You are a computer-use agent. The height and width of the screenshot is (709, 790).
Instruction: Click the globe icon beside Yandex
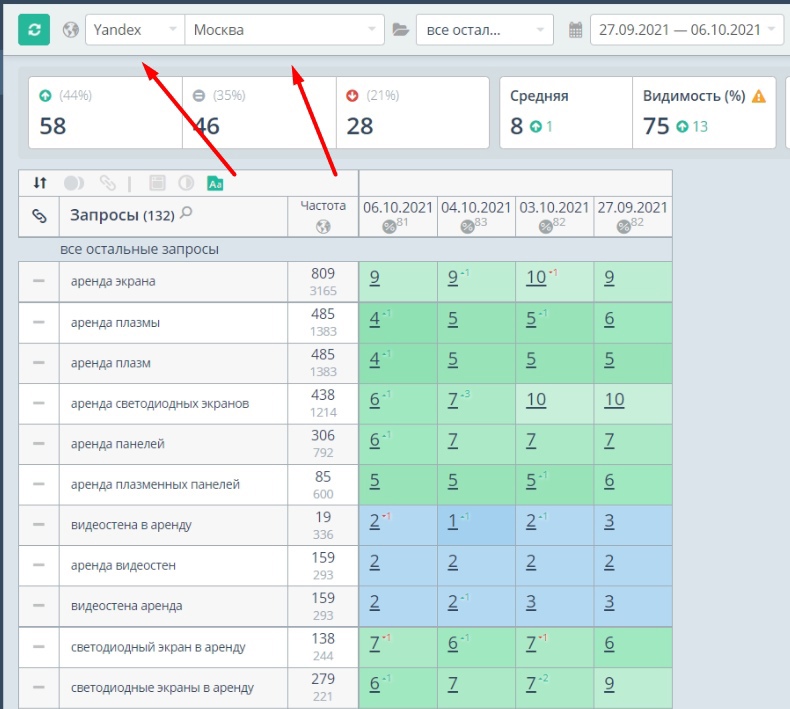tap(71, 30)
